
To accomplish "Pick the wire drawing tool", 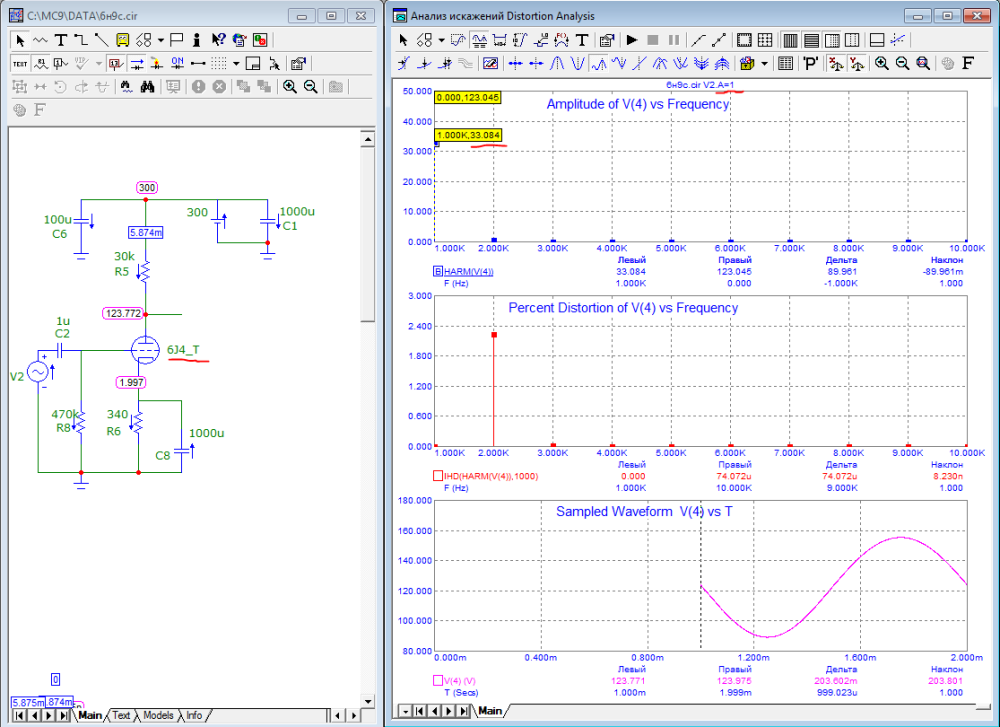I will click(x=83, y=40).
